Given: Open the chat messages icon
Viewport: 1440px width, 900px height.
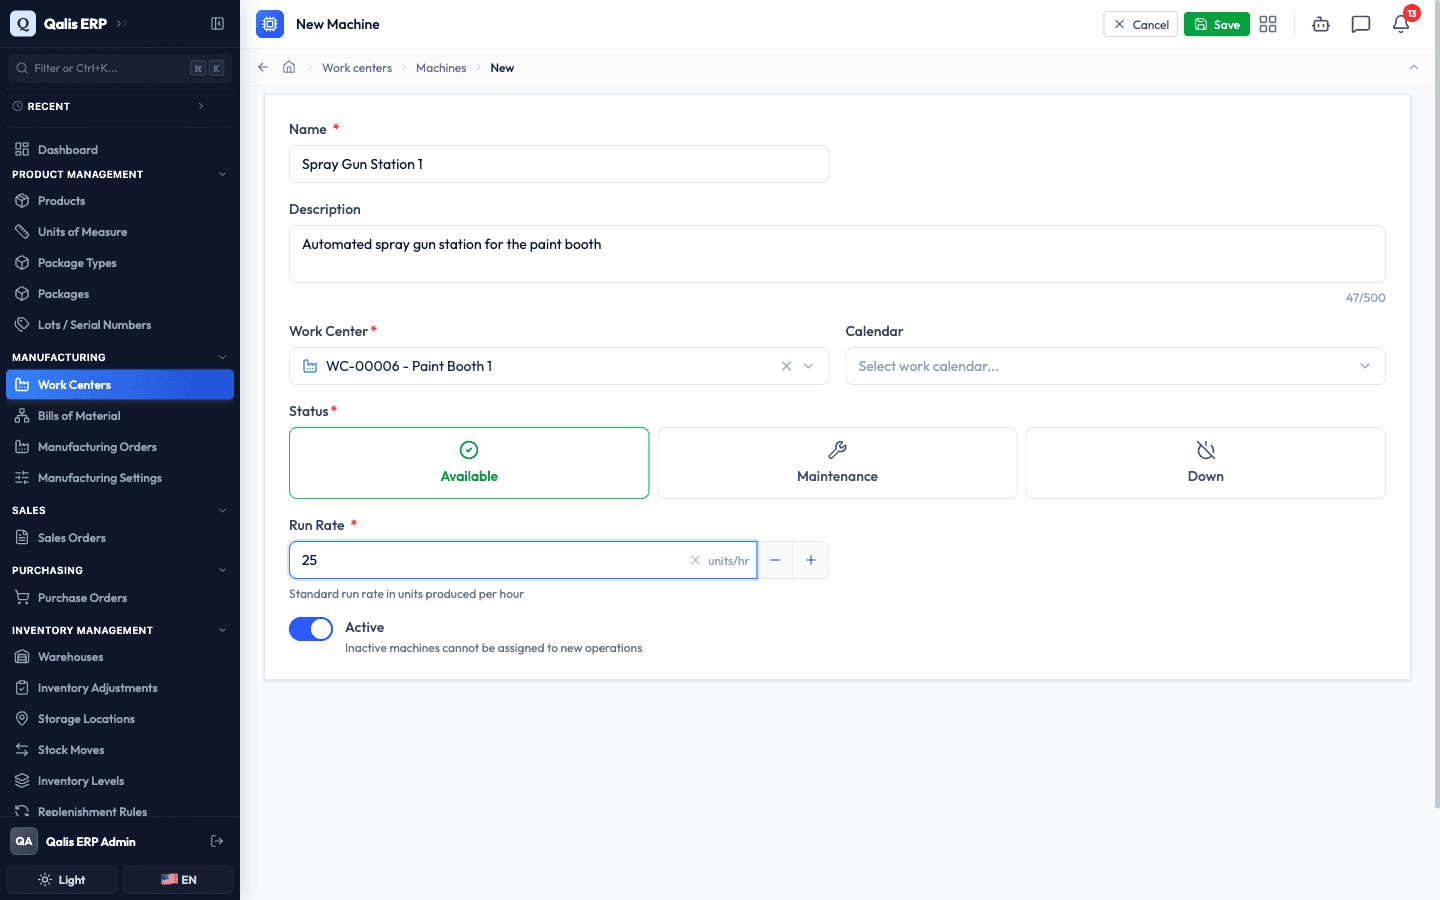Looking at the screenshot, I should click(1361, 24).
